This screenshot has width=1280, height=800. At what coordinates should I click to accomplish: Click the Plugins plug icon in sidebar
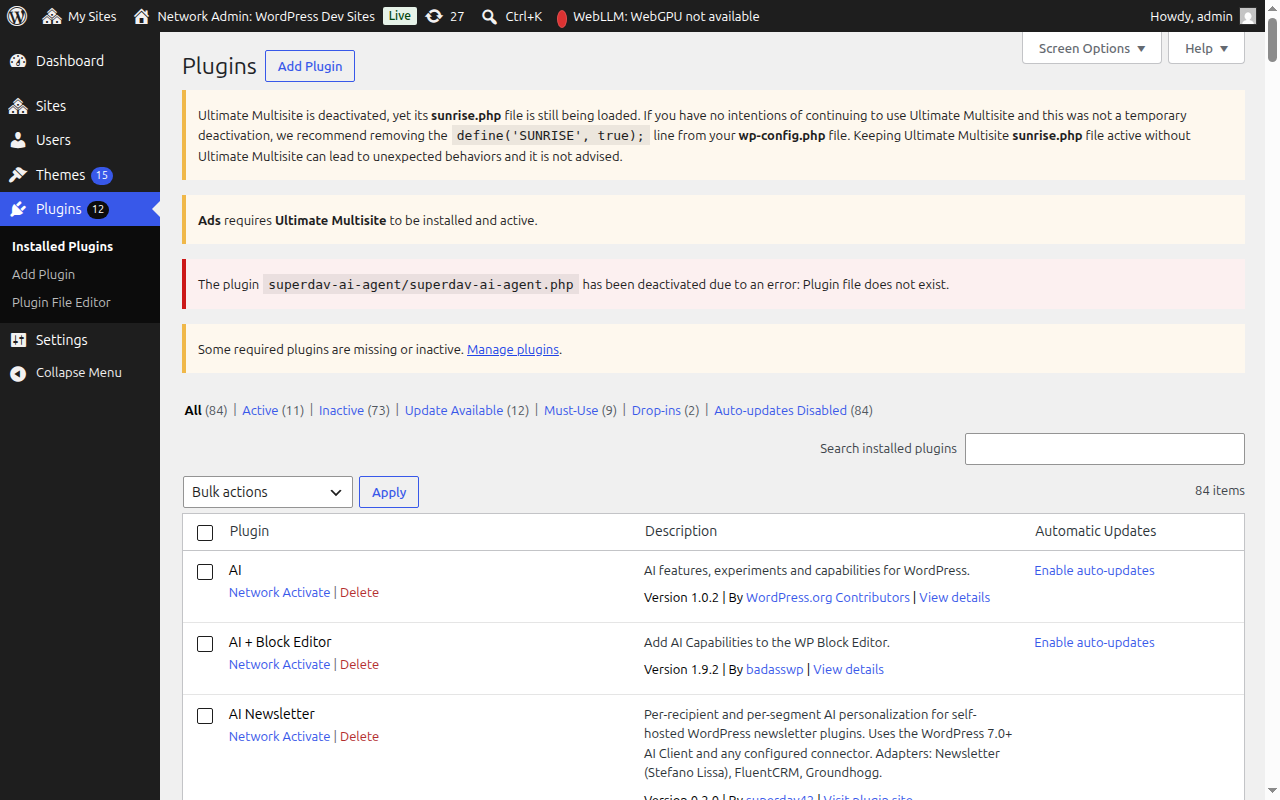18,209
